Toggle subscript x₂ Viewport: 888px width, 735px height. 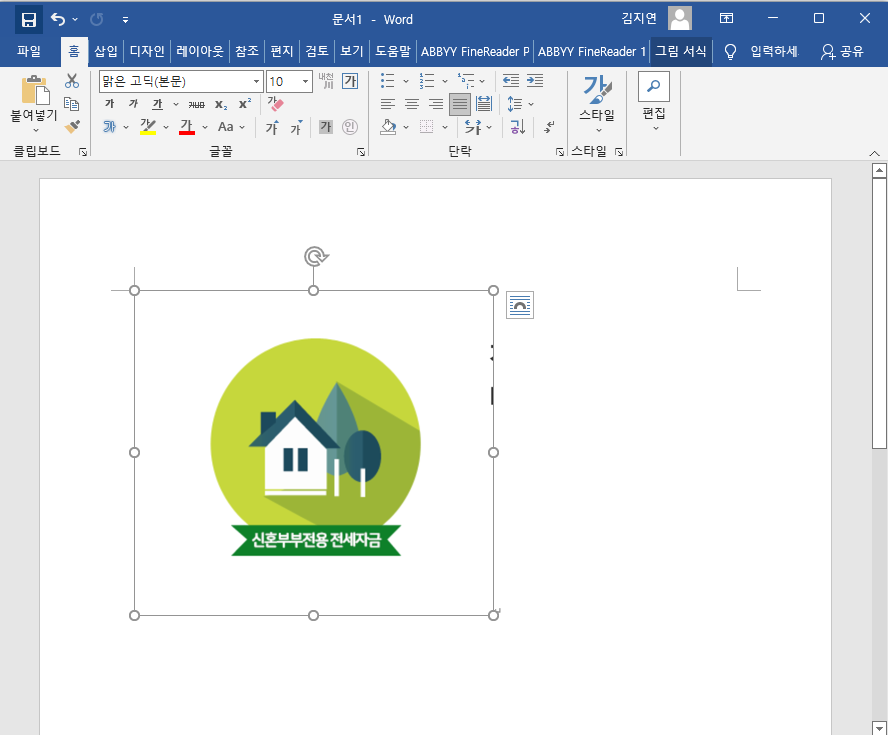point(221,104)
